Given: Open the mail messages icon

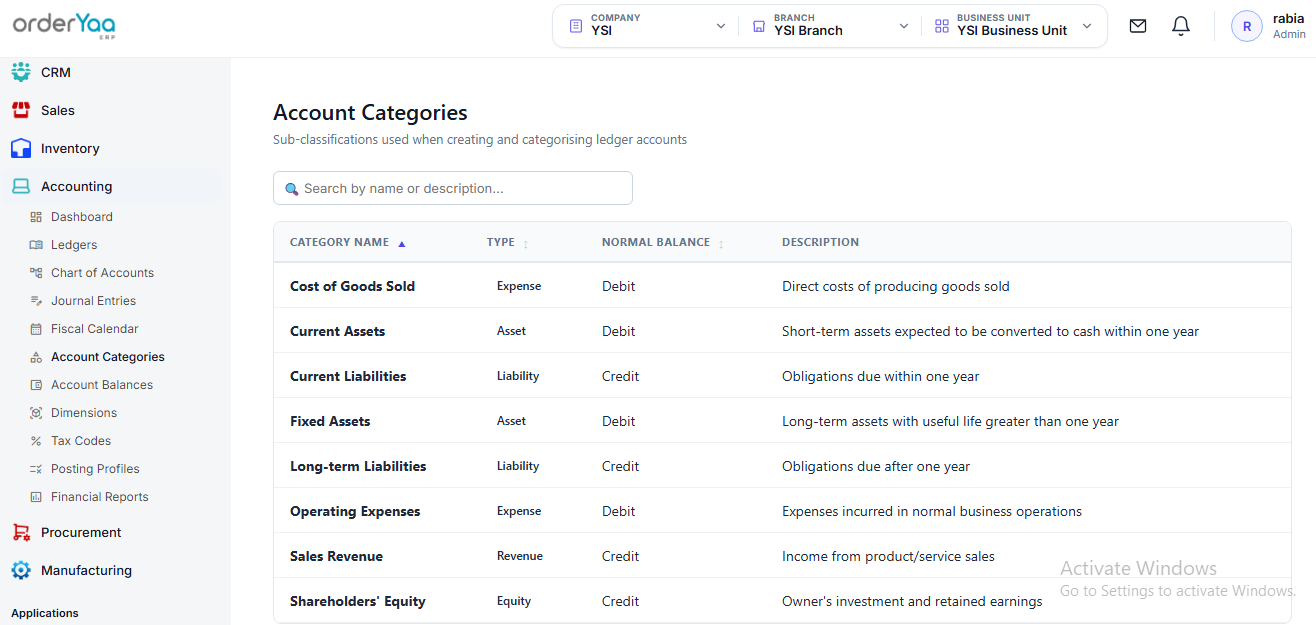Looking at the screenshot, I should click(x=1138, y=26).
